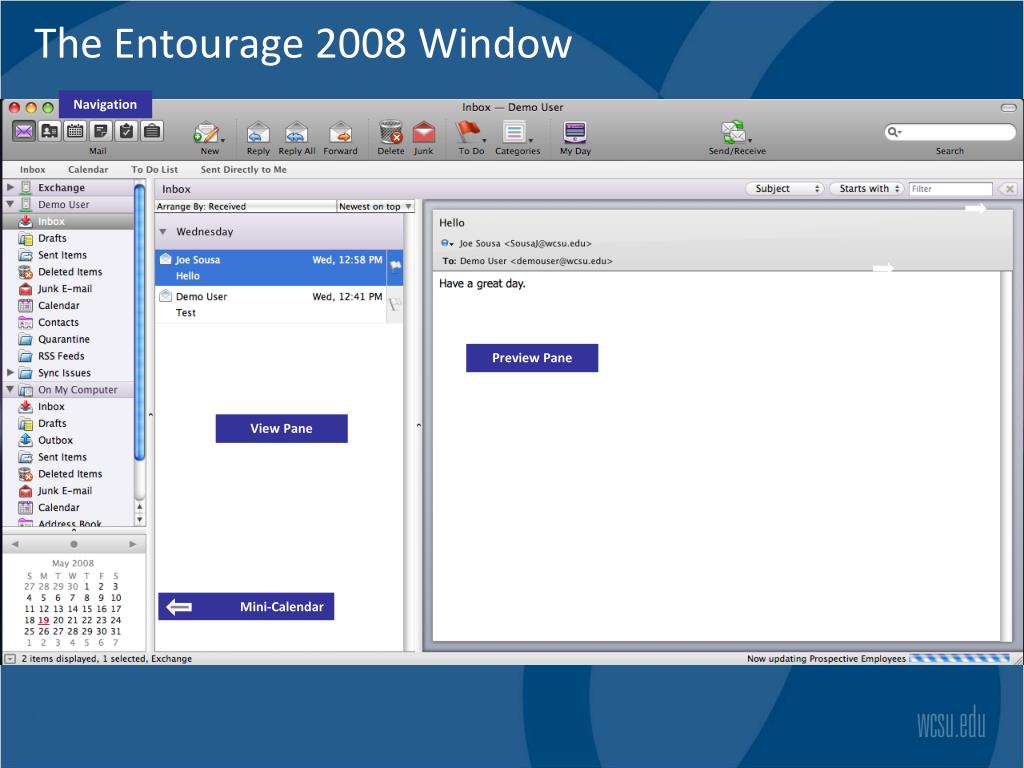1024x768 pixels.
Task: Click in the Filter text field
Action: click(x=951, y=189)
